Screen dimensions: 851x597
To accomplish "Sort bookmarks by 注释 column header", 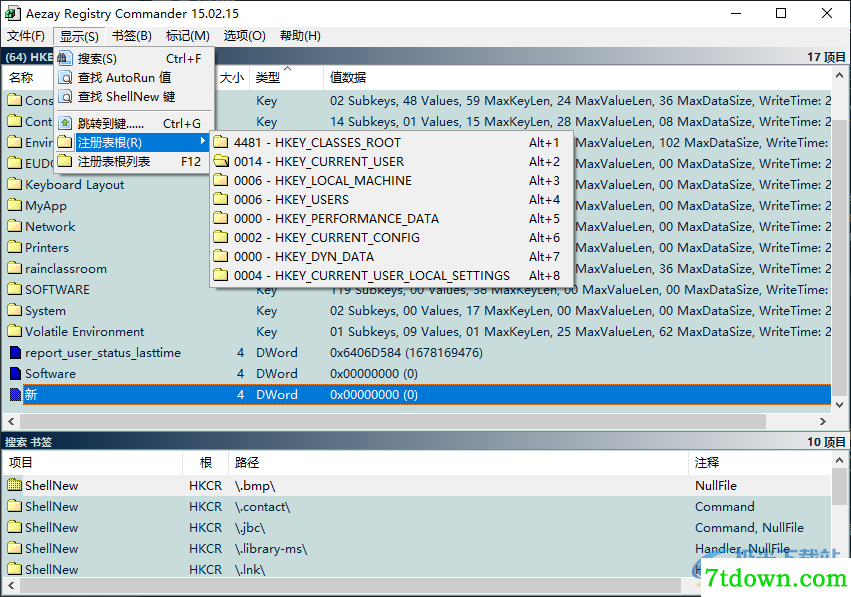I will 760,462.
